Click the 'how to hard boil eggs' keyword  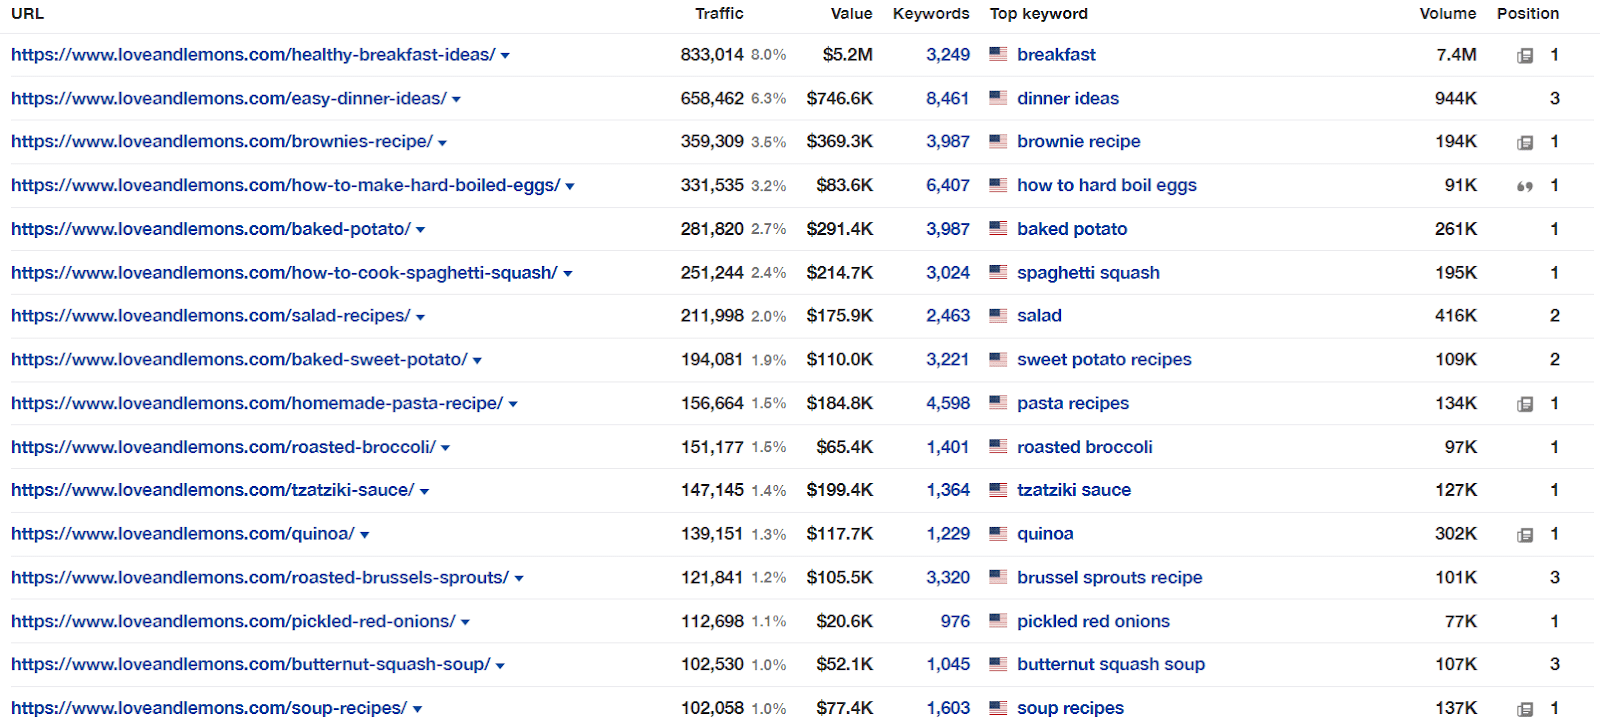(1107, 185)
